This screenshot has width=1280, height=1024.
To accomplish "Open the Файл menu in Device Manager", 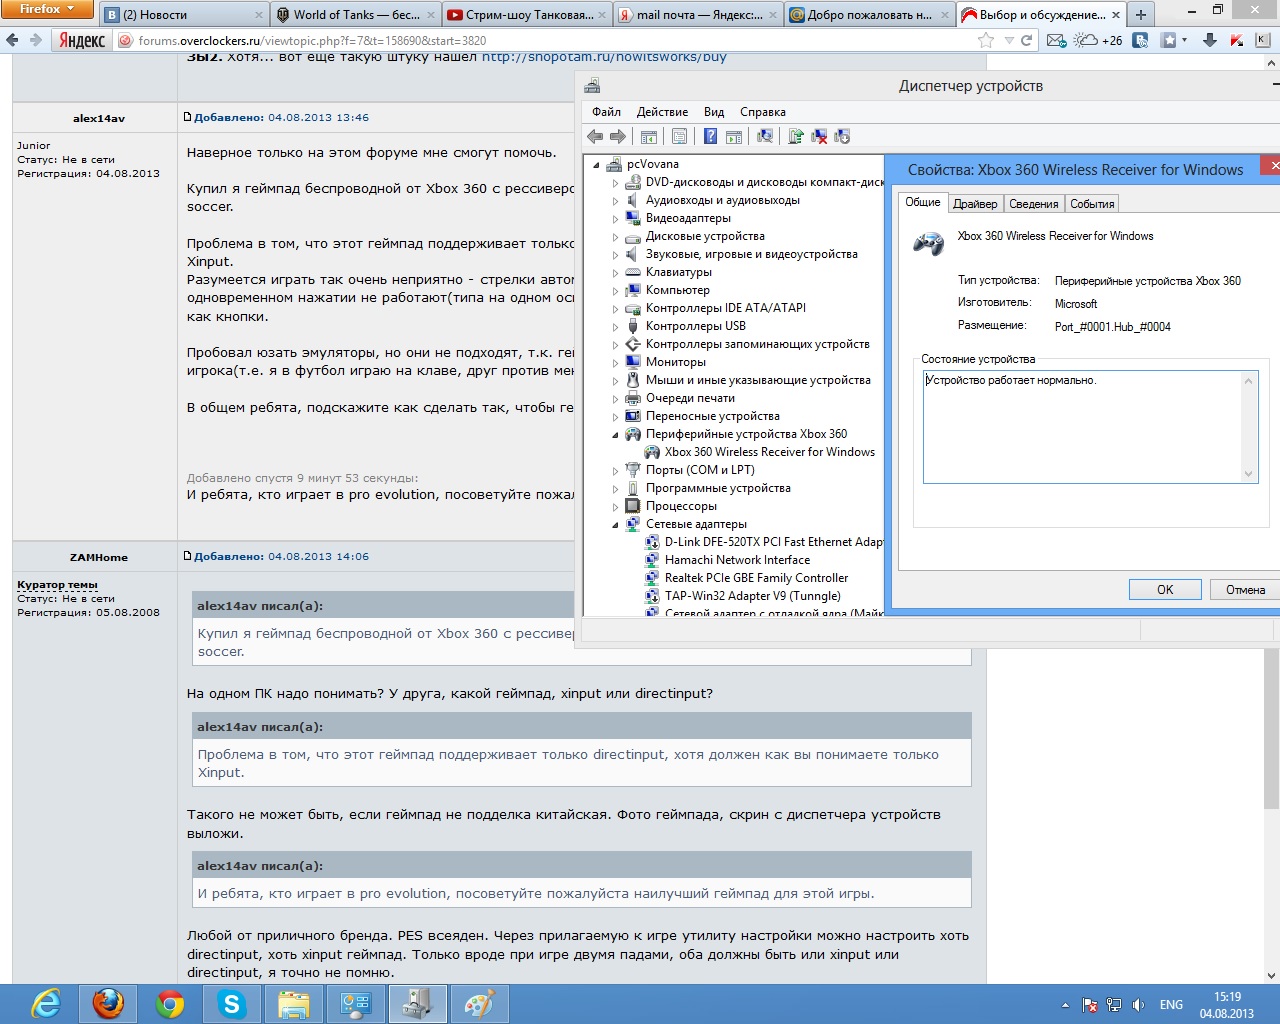I will click(606, 112).
